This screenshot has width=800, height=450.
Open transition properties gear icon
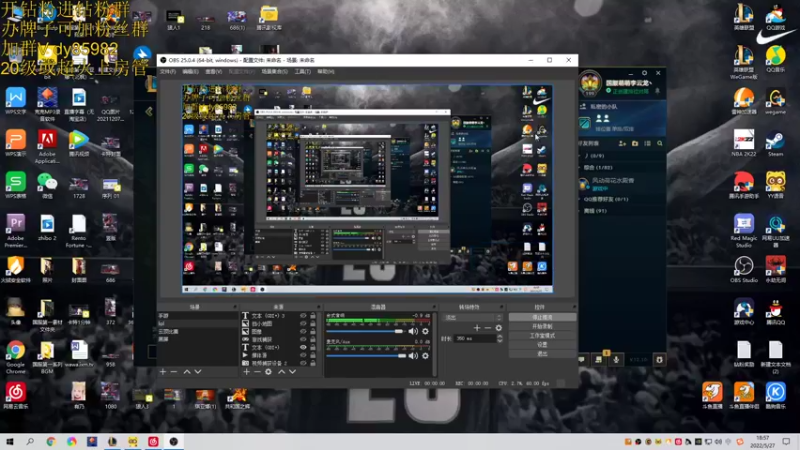498,328
